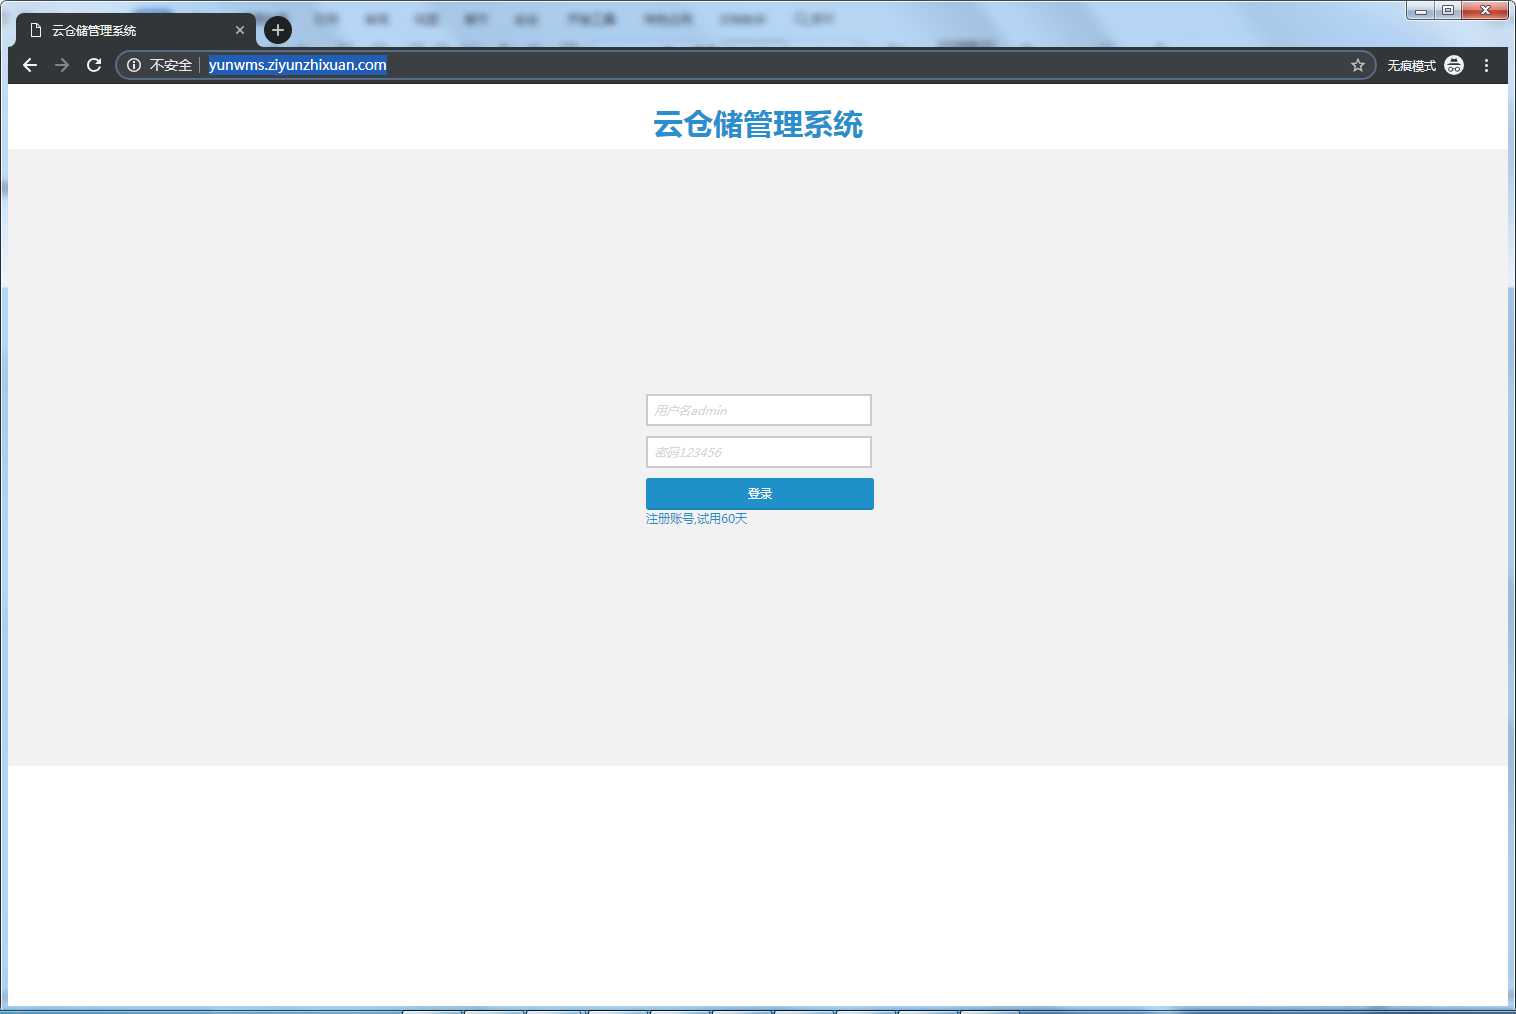Click the 无痕模式 label text
1516x1014 pixels.
click(x=1411, y=65)
